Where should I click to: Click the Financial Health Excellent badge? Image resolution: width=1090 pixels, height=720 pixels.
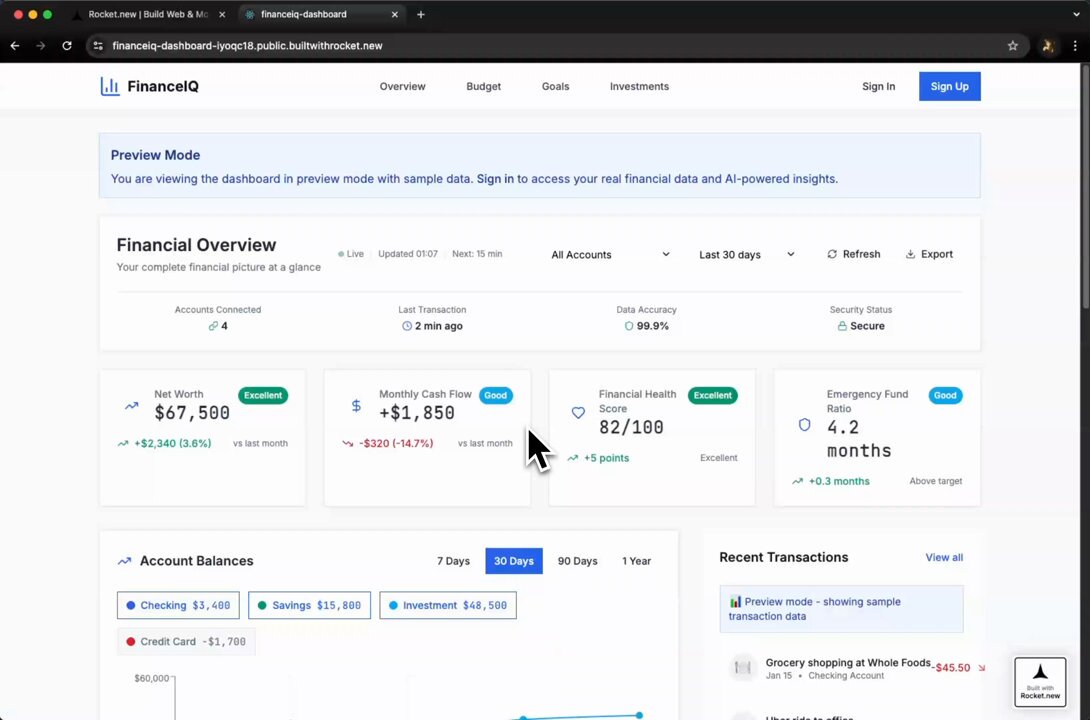click(x=713, y=395)
